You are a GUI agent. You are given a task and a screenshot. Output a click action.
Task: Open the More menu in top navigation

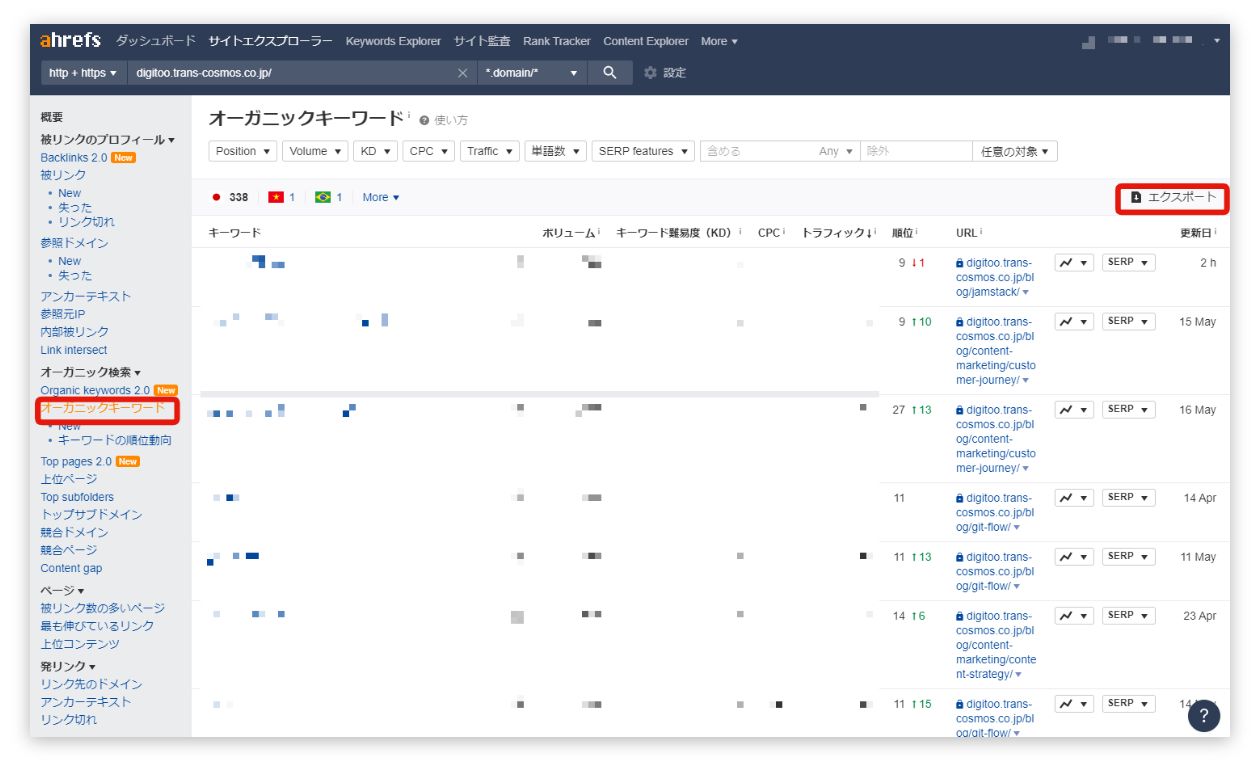[x=719, y=41]
